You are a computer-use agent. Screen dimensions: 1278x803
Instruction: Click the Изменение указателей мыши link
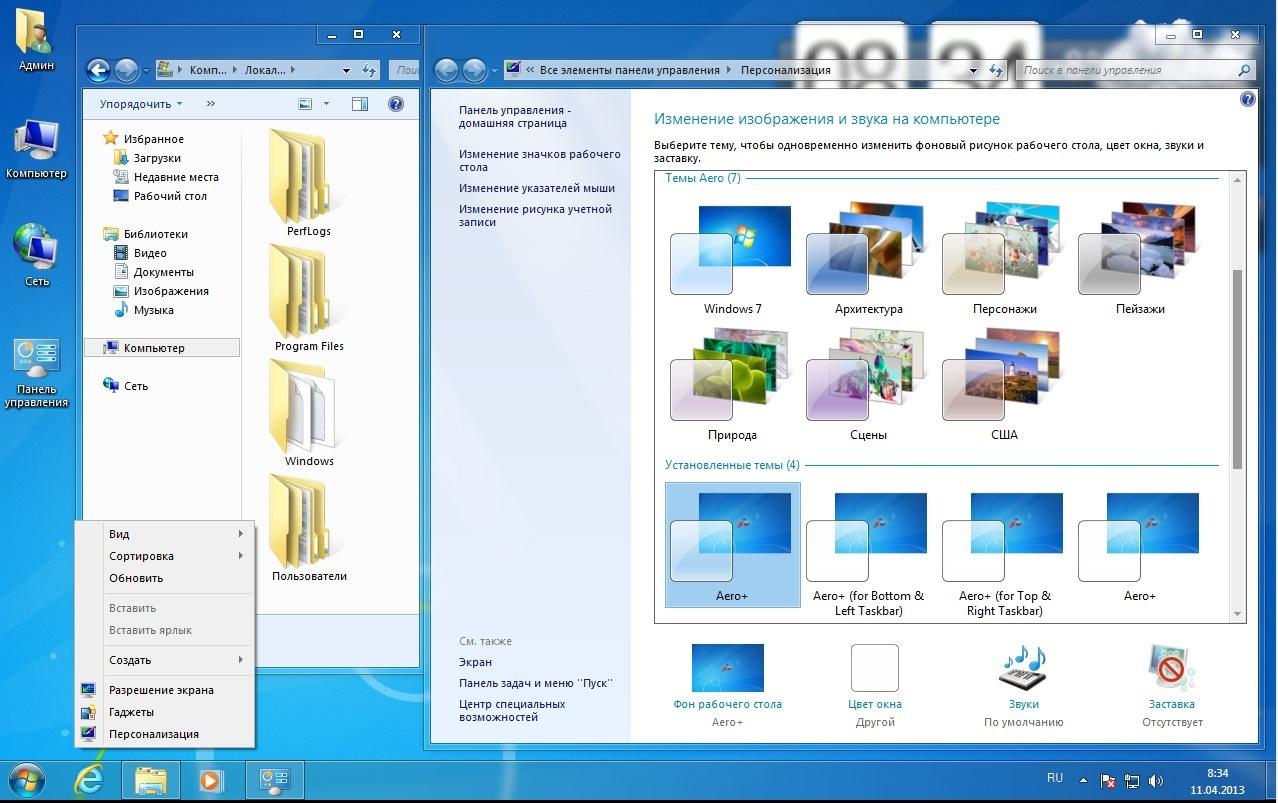click(x=537, y=188)
